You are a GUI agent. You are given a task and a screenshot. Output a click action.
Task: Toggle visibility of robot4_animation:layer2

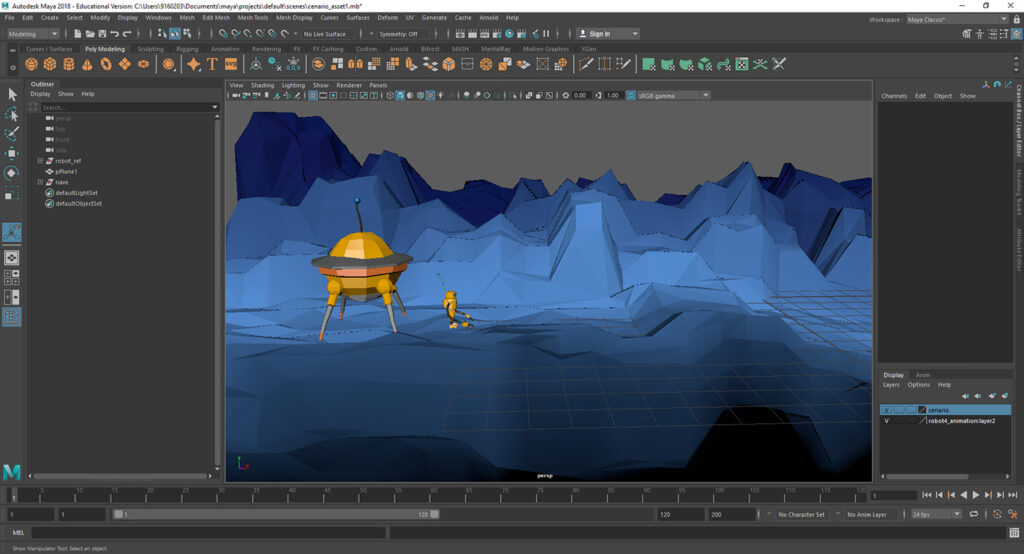886,421
